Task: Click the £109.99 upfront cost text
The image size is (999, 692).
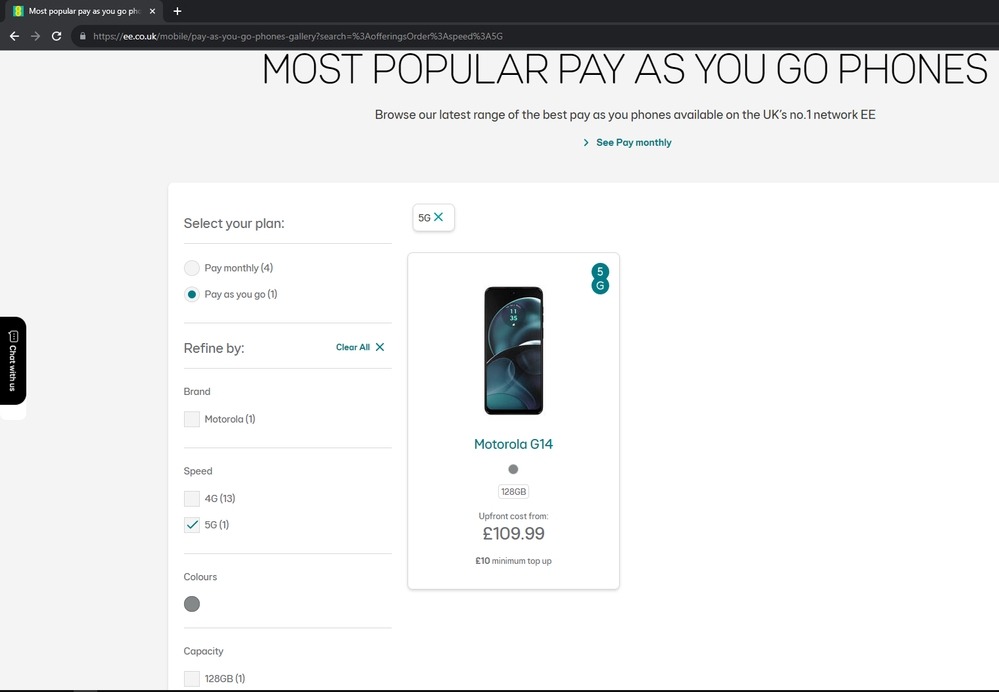Action: (x=514, y=533)
